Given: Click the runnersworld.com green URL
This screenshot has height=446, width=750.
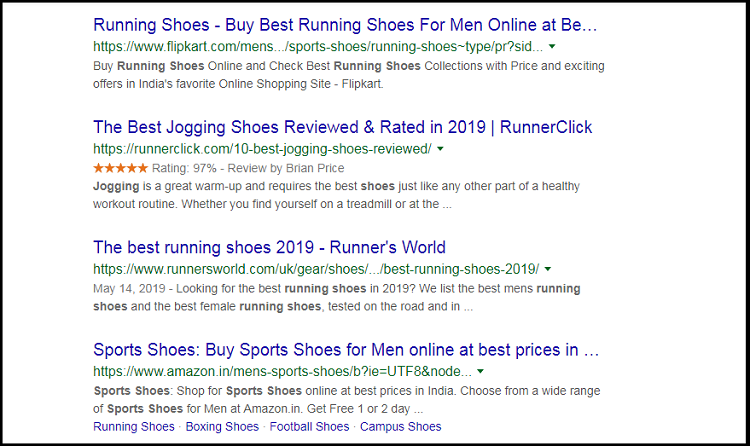Looking at the screenshot, I should (x=316, y=269).
